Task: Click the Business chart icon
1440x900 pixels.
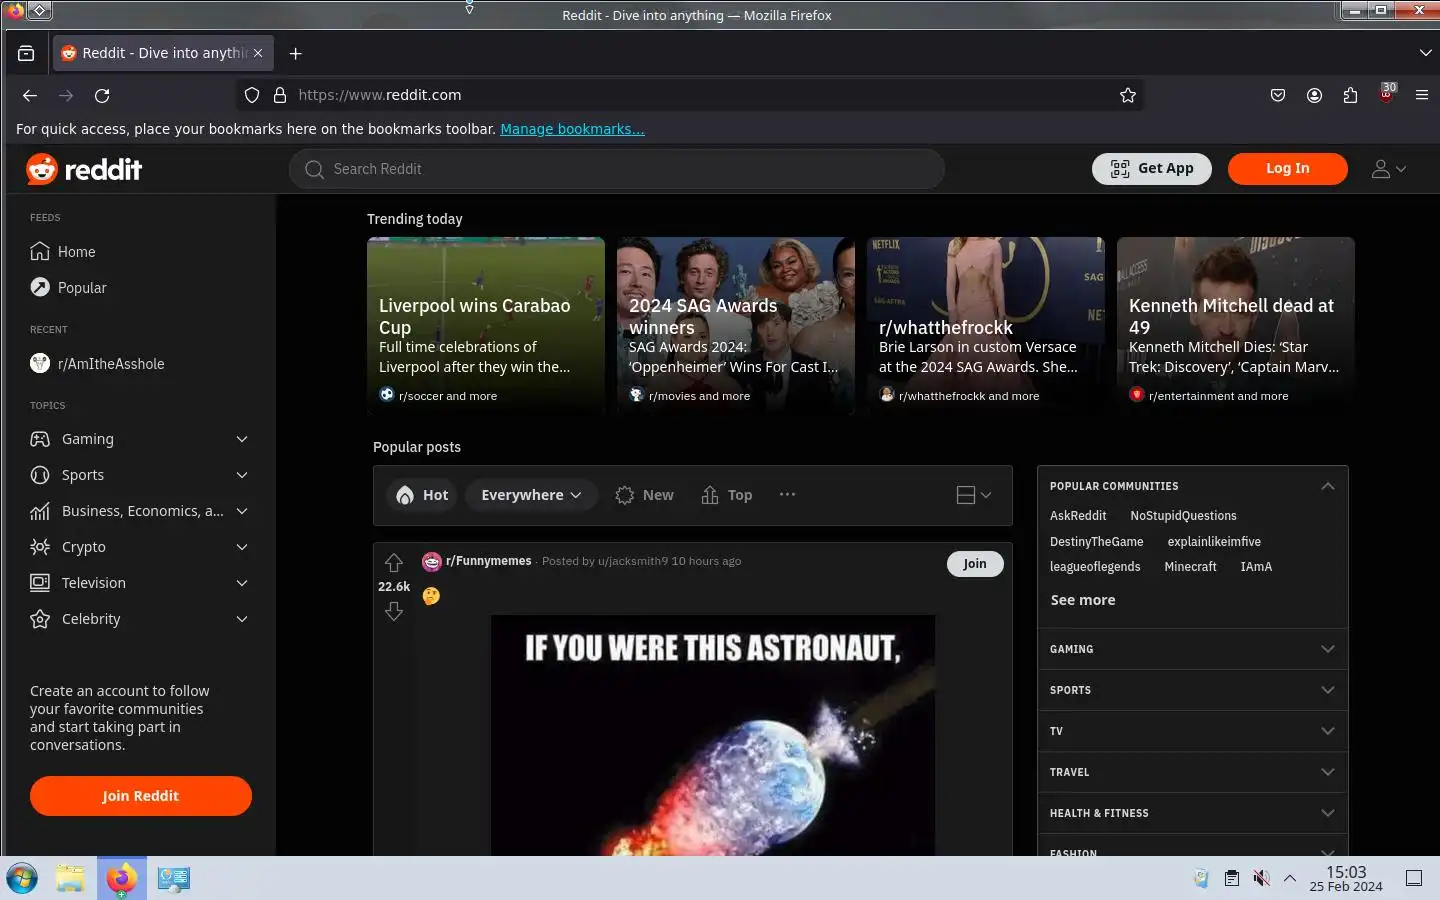Action: pos(40,511)
